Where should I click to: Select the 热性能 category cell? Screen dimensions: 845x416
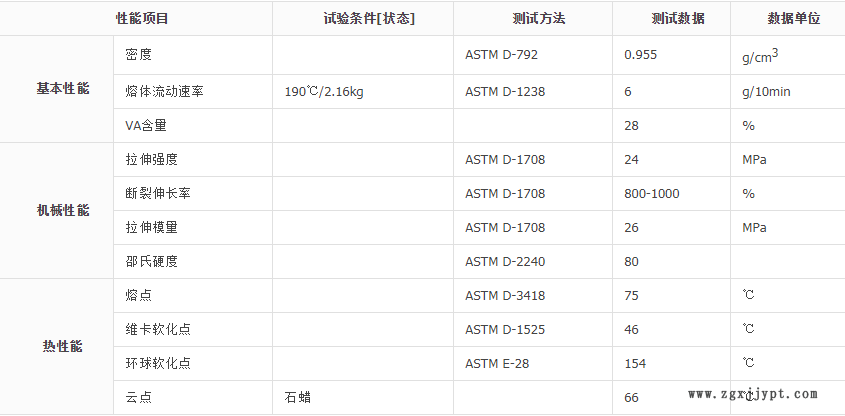point(63,346)
